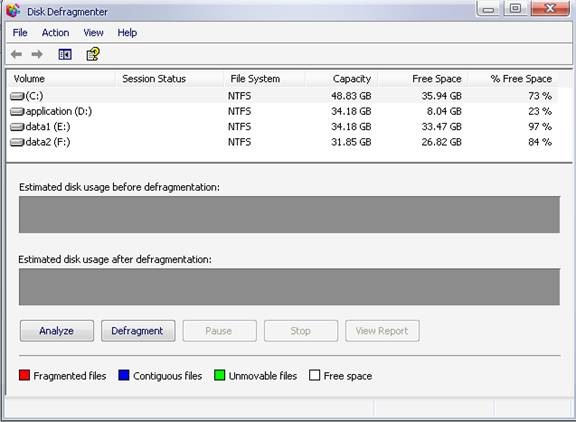Open the View menu
This screenshot has width=576, height=422.
[x=93, y=33]
